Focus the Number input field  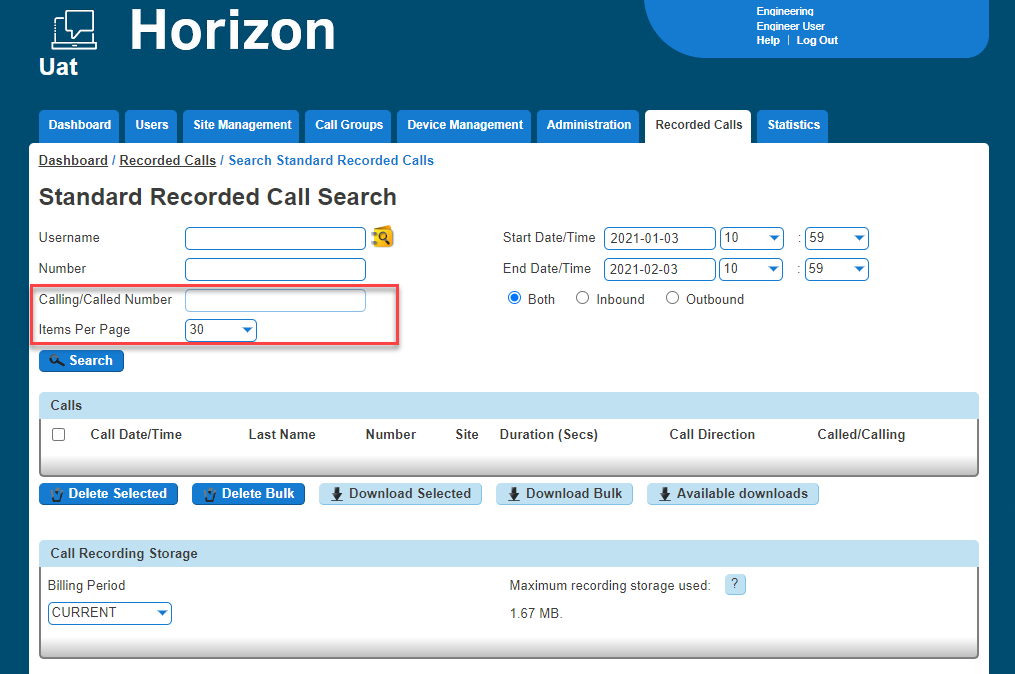pos(276,269)
